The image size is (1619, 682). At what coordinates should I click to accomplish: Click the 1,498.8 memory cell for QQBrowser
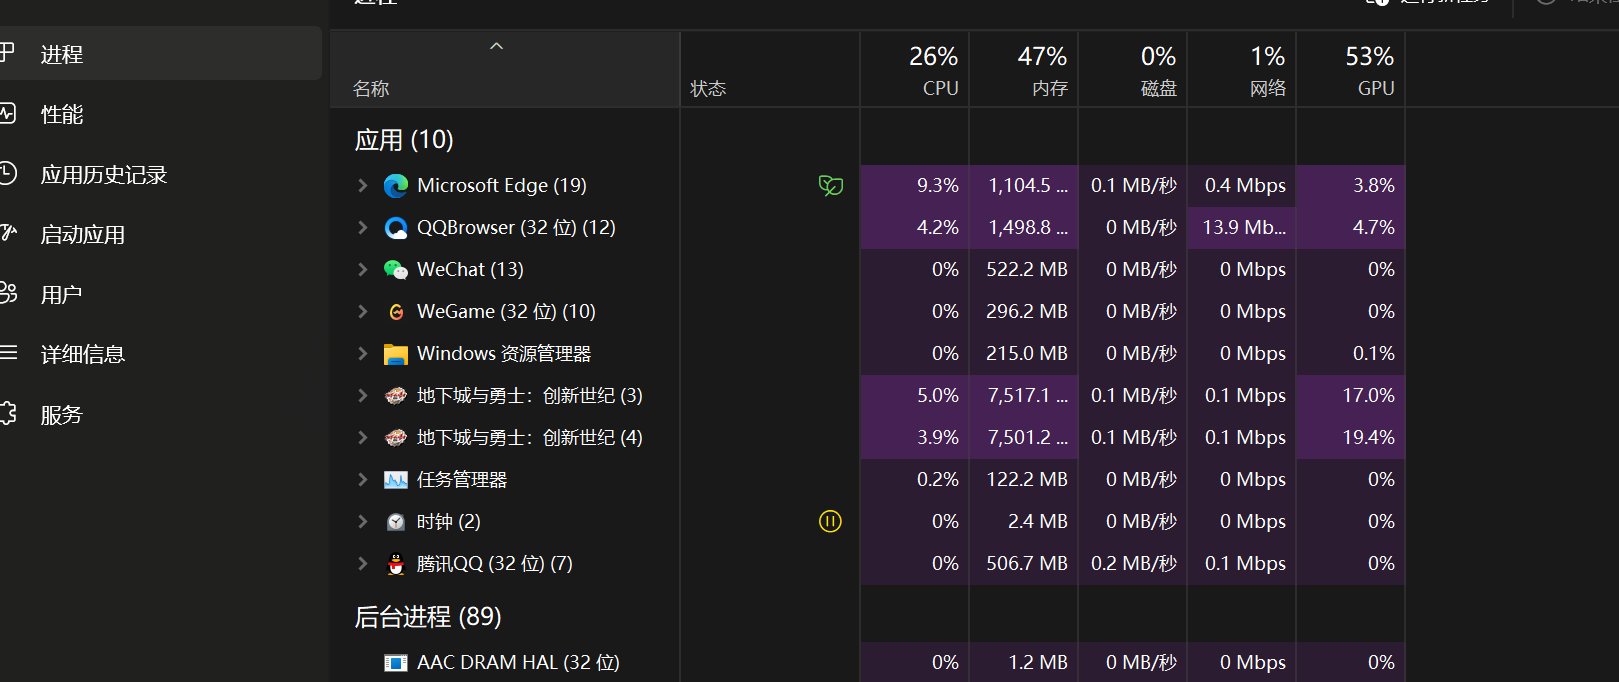click(1023, 227)
